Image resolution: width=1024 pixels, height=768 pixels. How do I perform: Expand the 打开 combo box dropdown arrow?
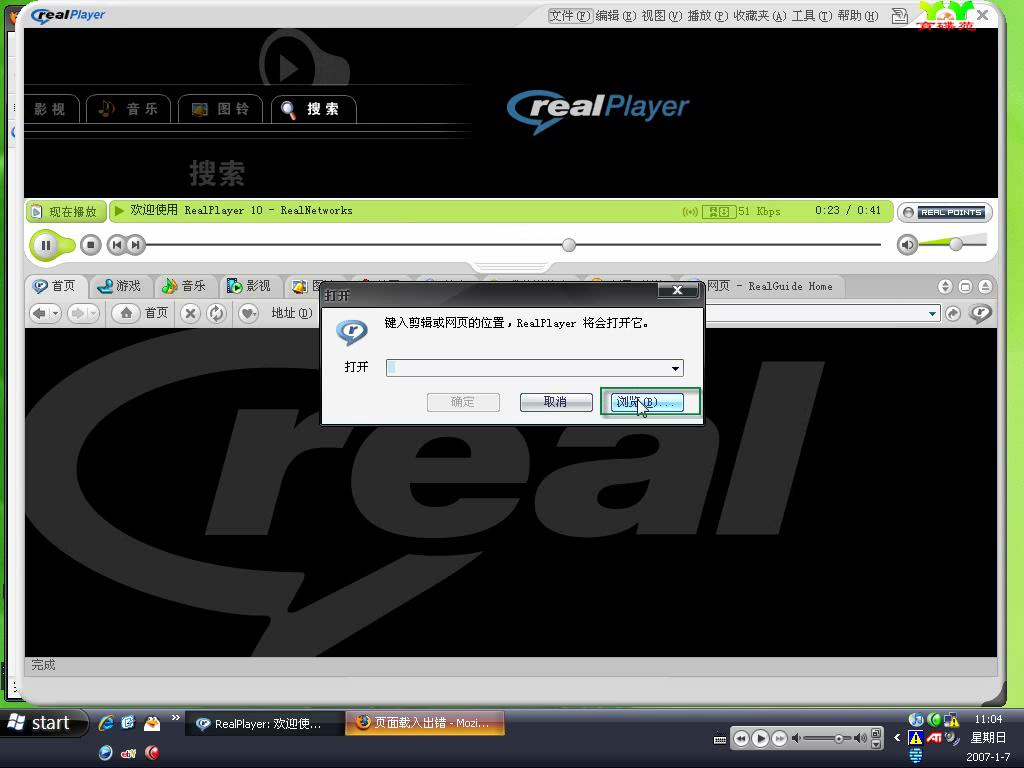[x=675, y=368]
